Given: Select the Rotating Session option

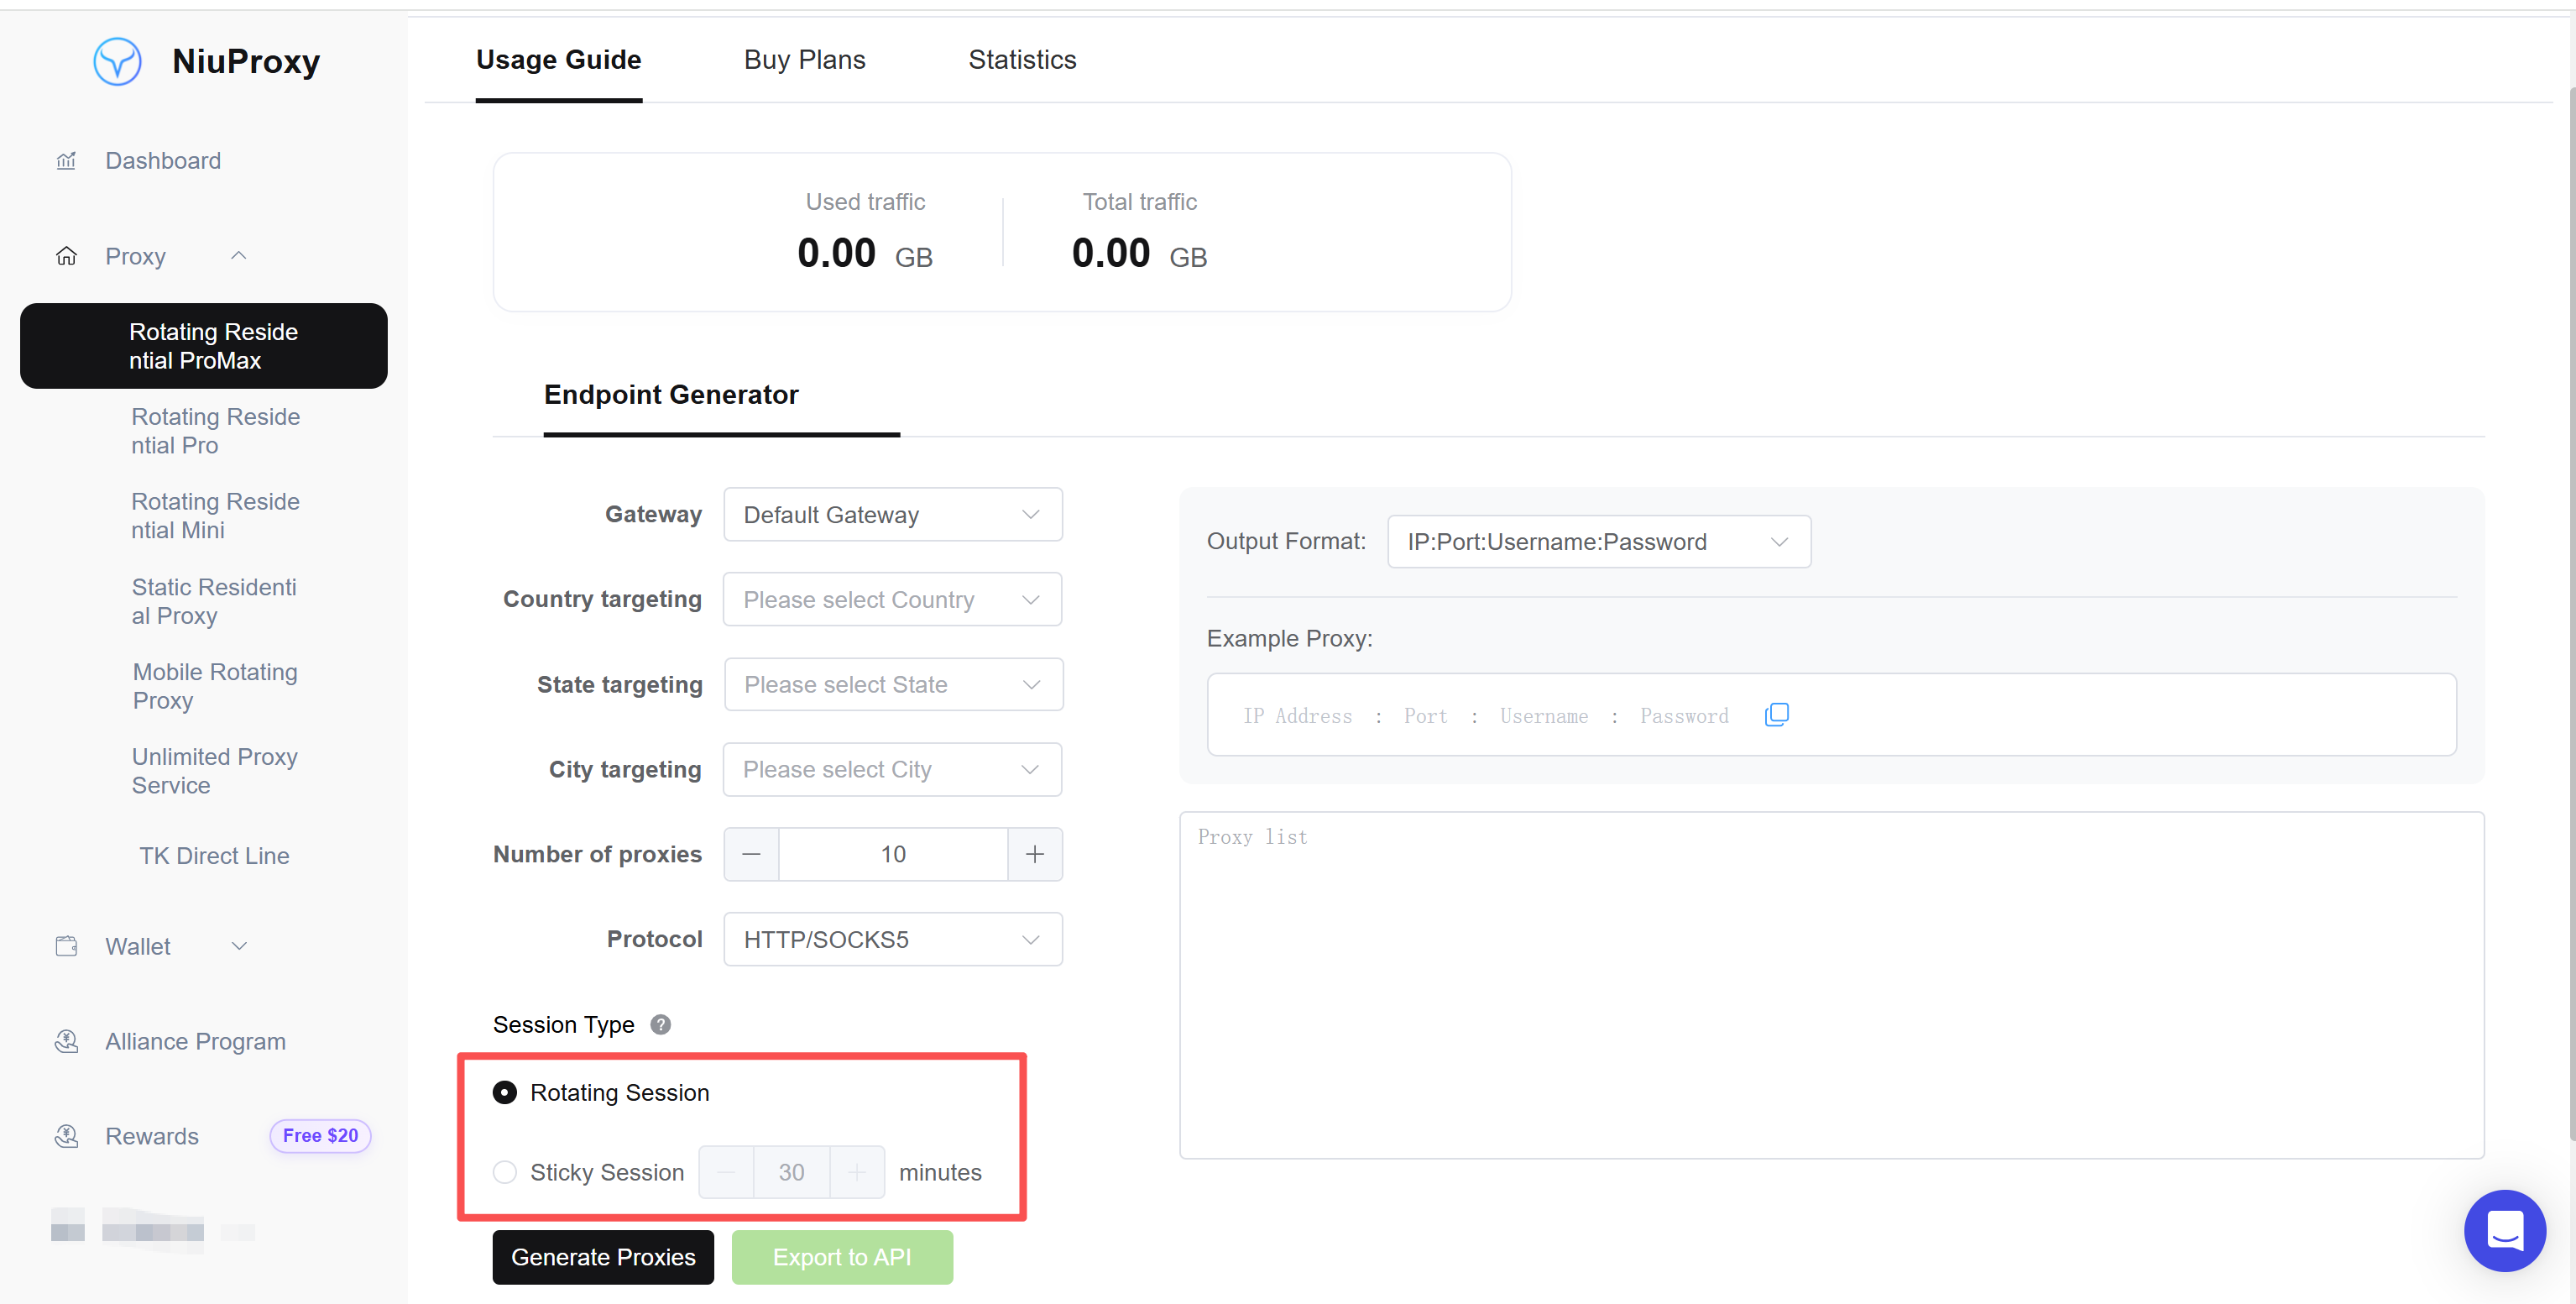Looking at the screenshot, I should point(601,1093).
